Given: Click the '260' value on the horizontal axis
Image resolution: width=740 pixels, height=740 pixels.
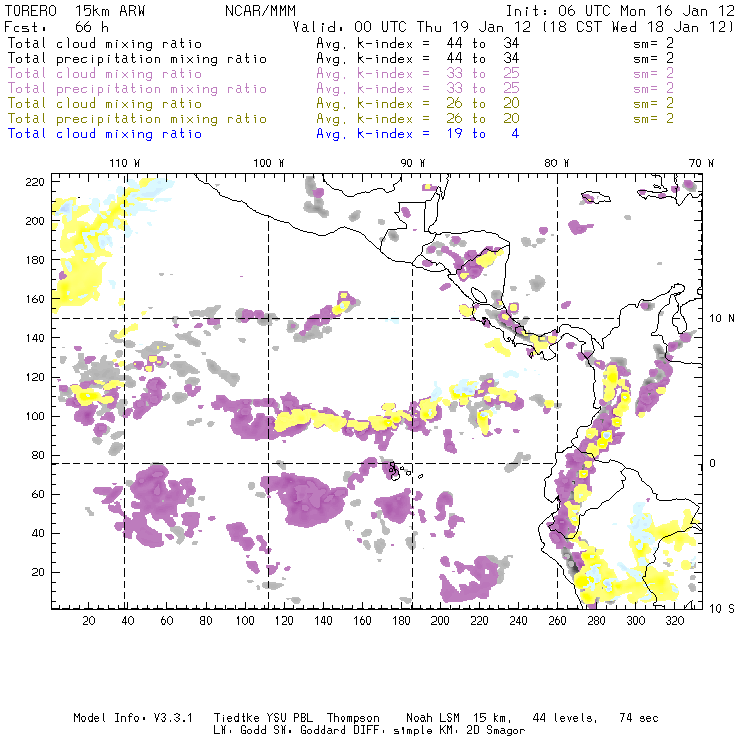Looking at the screenshot, I should (x=557, y=621).
